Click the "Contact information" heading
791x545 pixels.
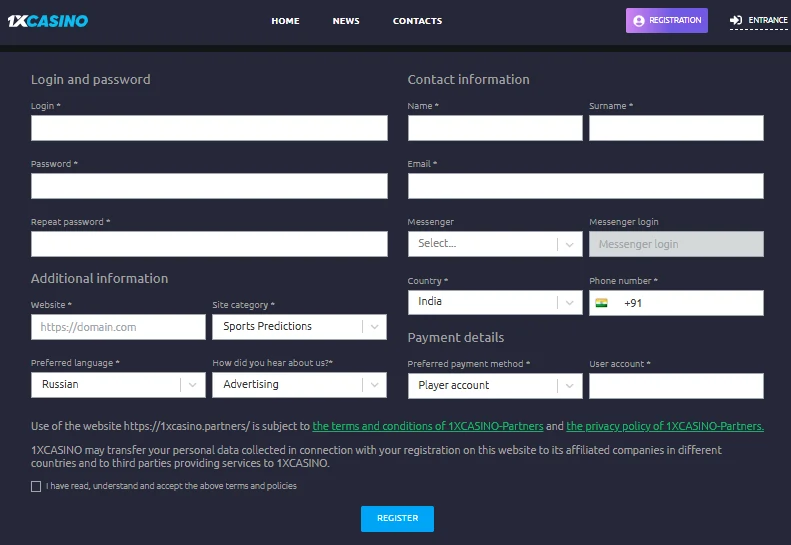(469, 80)
